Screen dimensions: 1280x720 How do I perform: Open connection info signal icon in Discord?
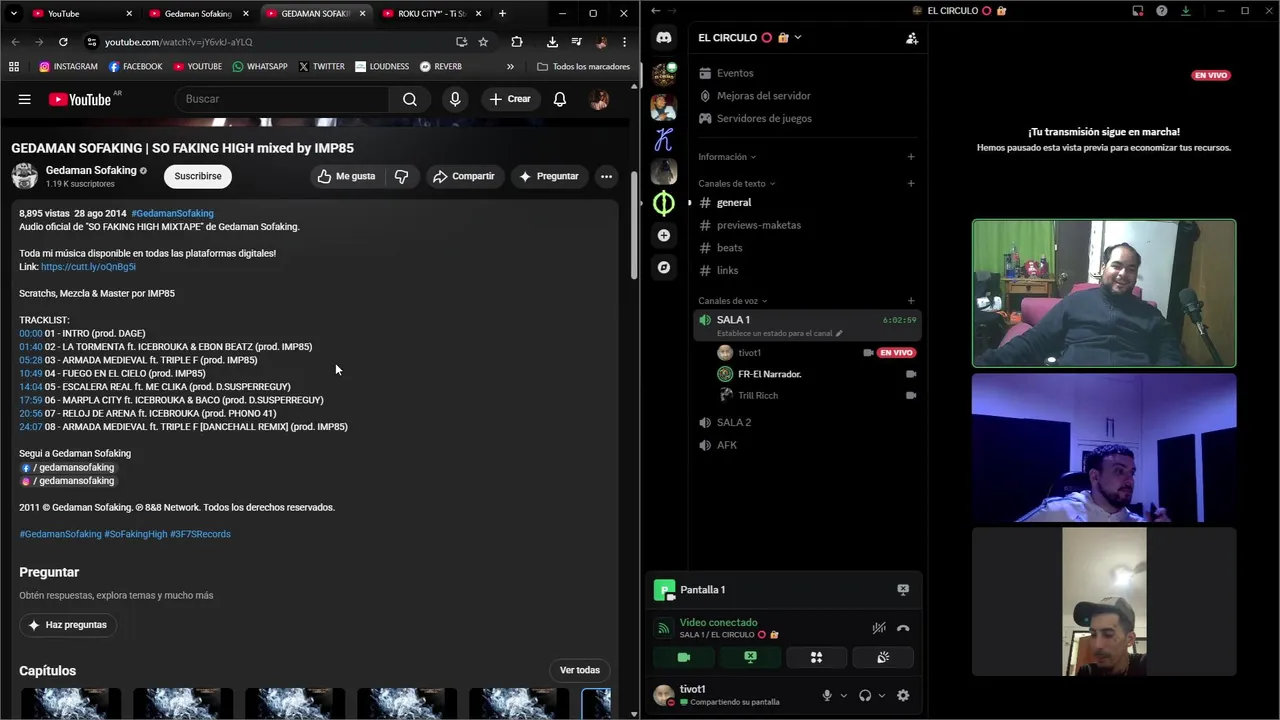point(663,628)
